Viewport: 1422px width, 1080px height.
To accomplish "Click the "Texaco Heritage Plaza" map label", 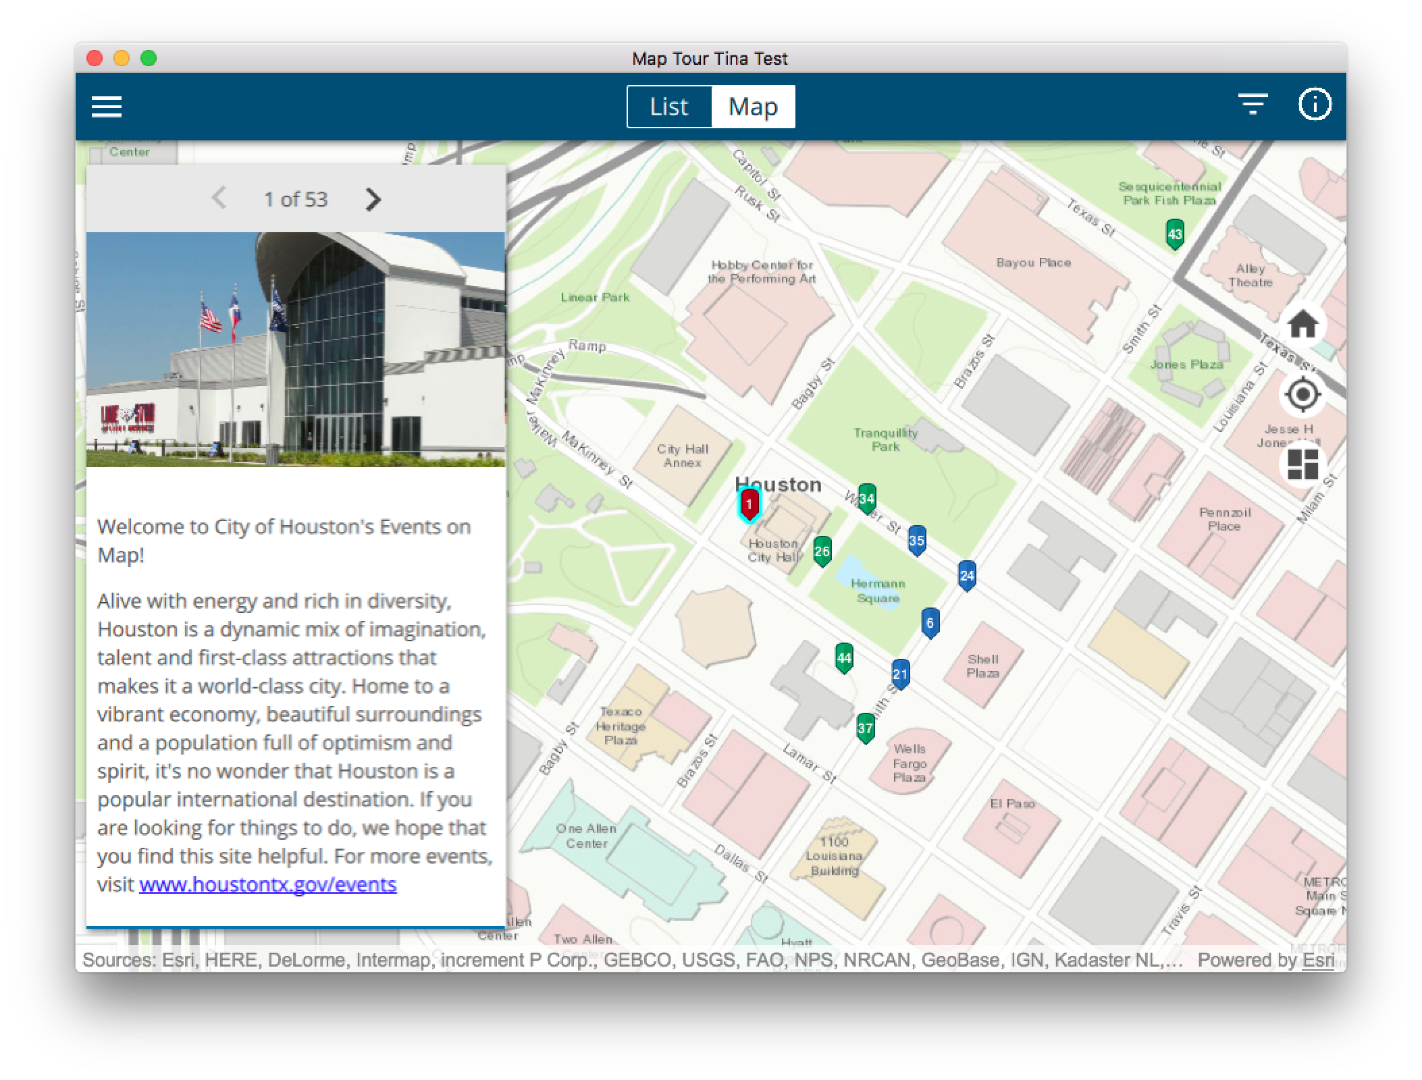I will coord(621,726).
